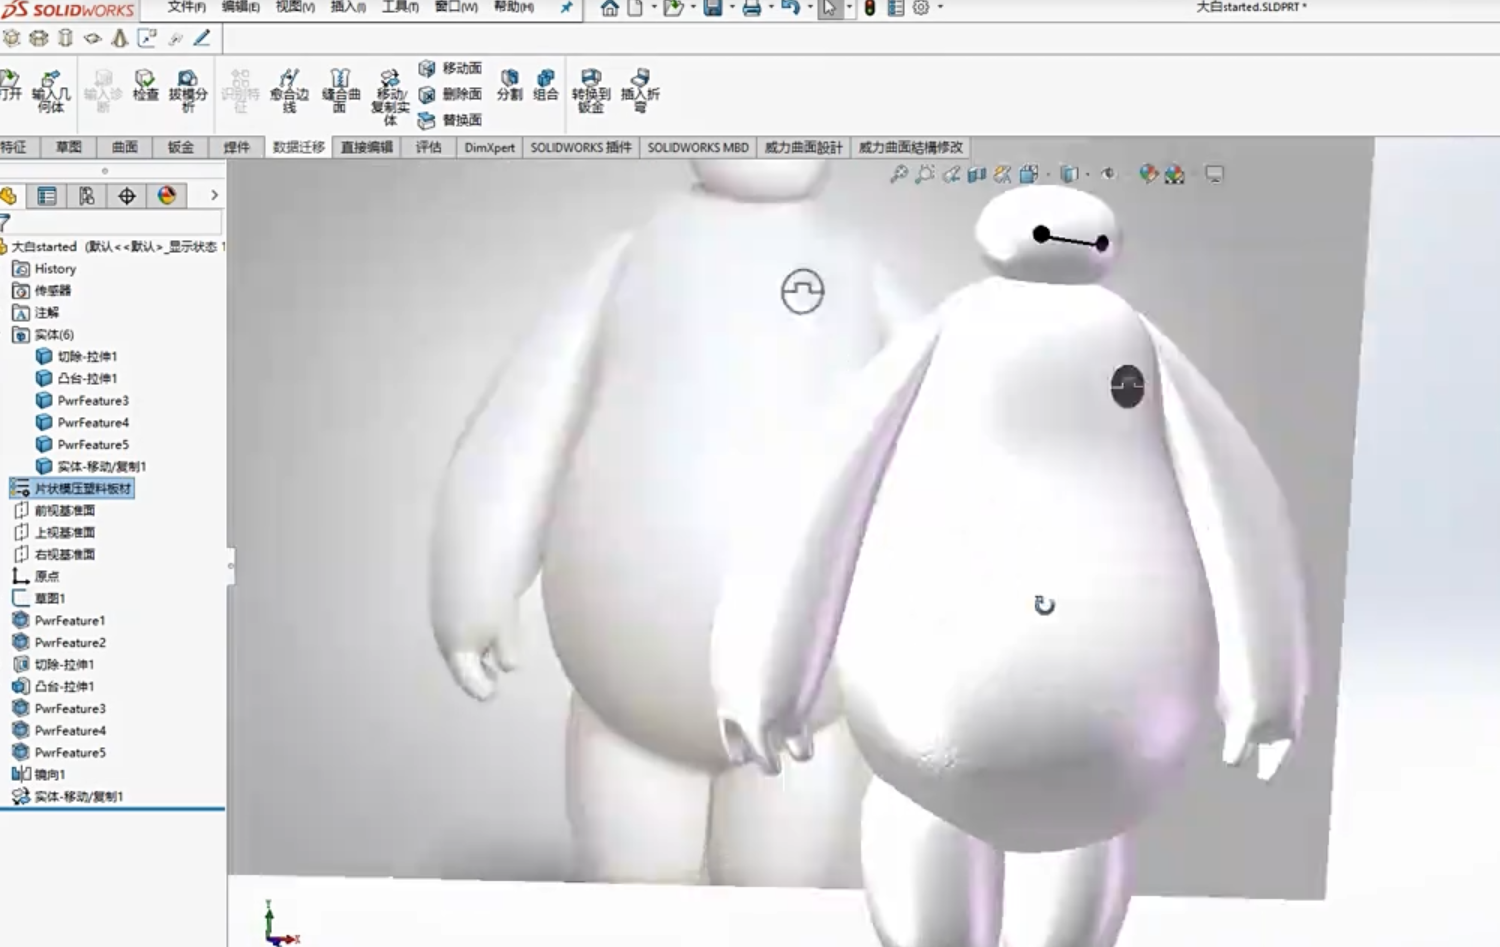The width and height of the screenshot is (1500, 947).
Task: Expand the FeatureManager tabs chevron arrow
Action: [x=214, y=196]
